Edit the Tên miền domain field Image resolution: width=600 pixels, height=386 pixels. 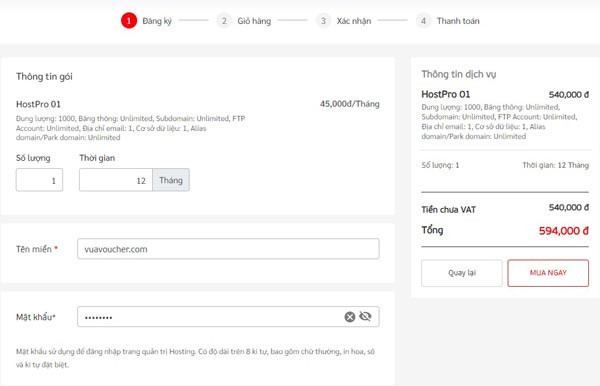[x=228, y=249]
